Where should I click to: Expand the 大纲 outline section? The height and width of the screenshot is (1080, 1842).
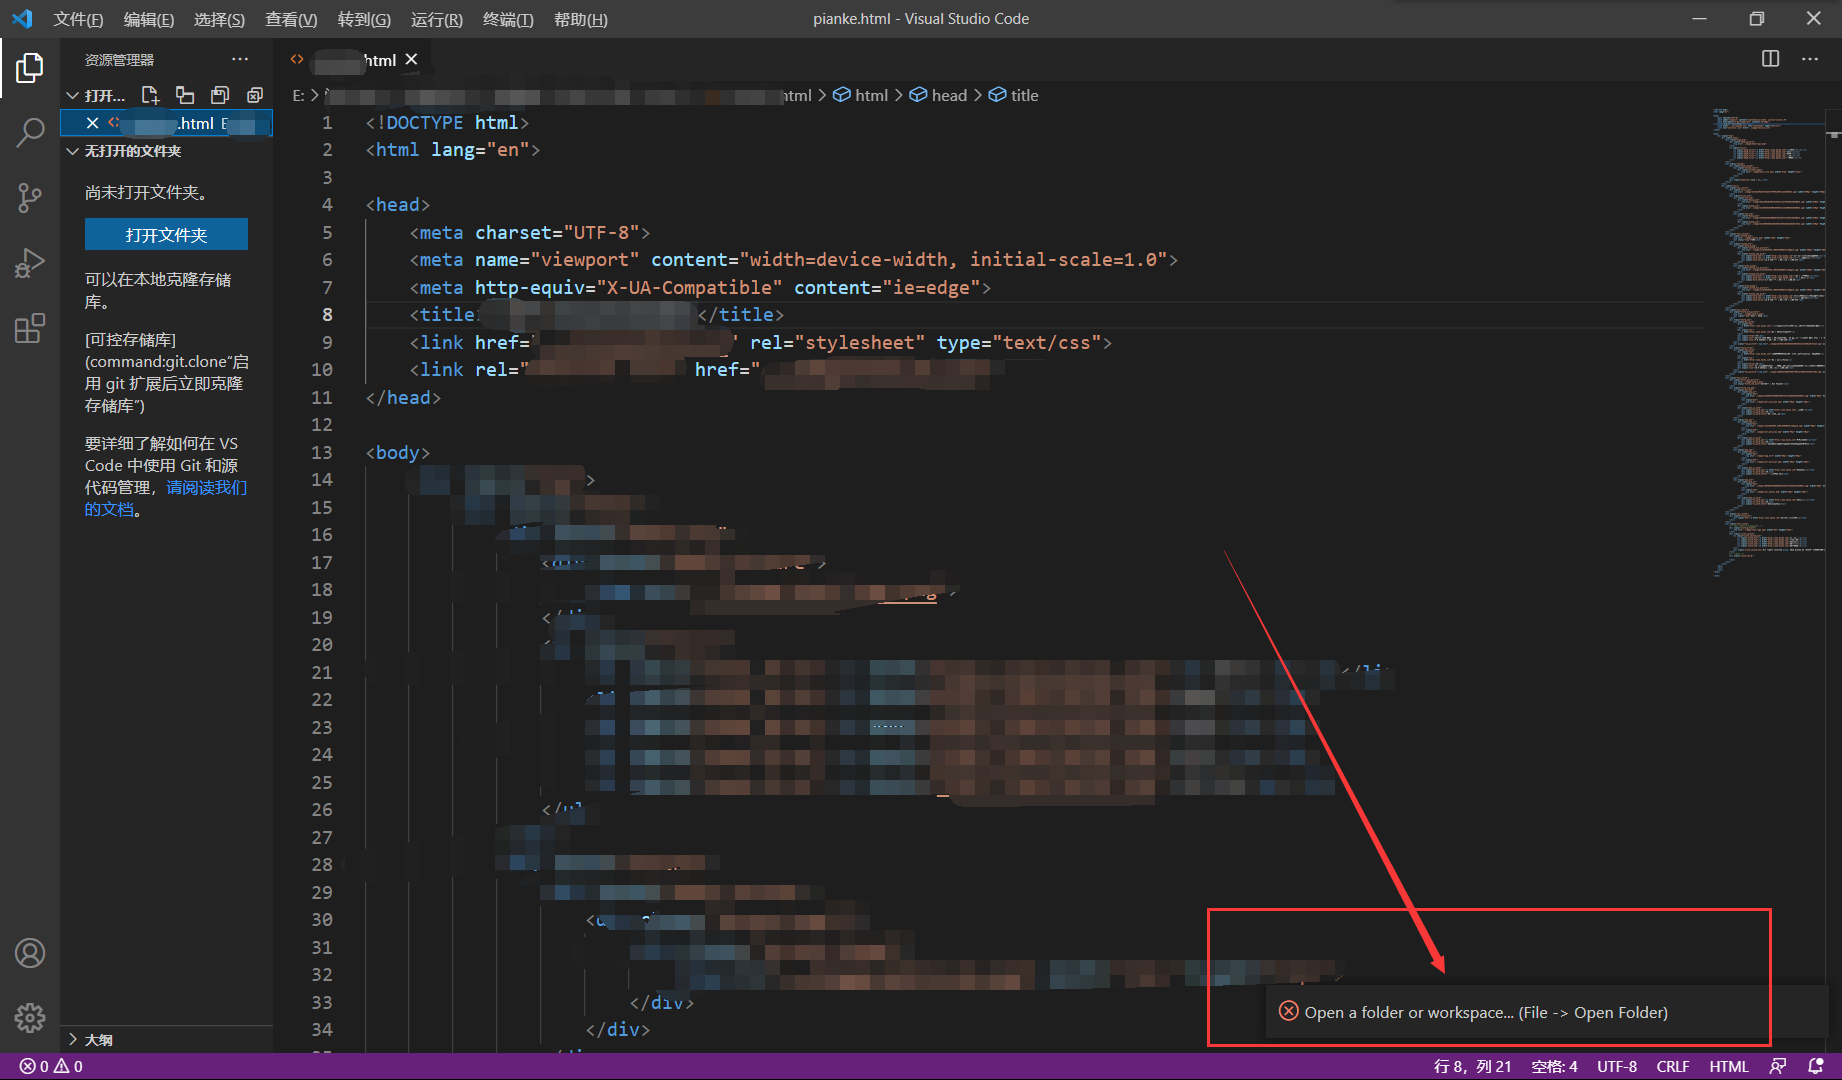click(x=72, y=1040)
